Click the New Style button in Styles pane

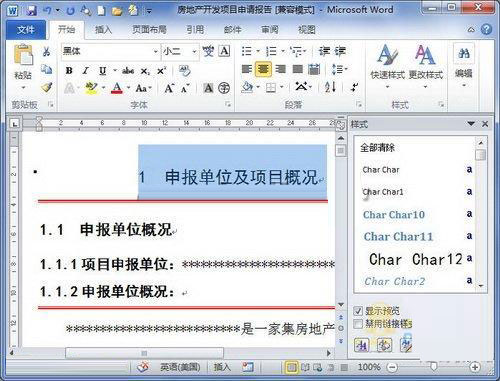(x=362, y=345)
